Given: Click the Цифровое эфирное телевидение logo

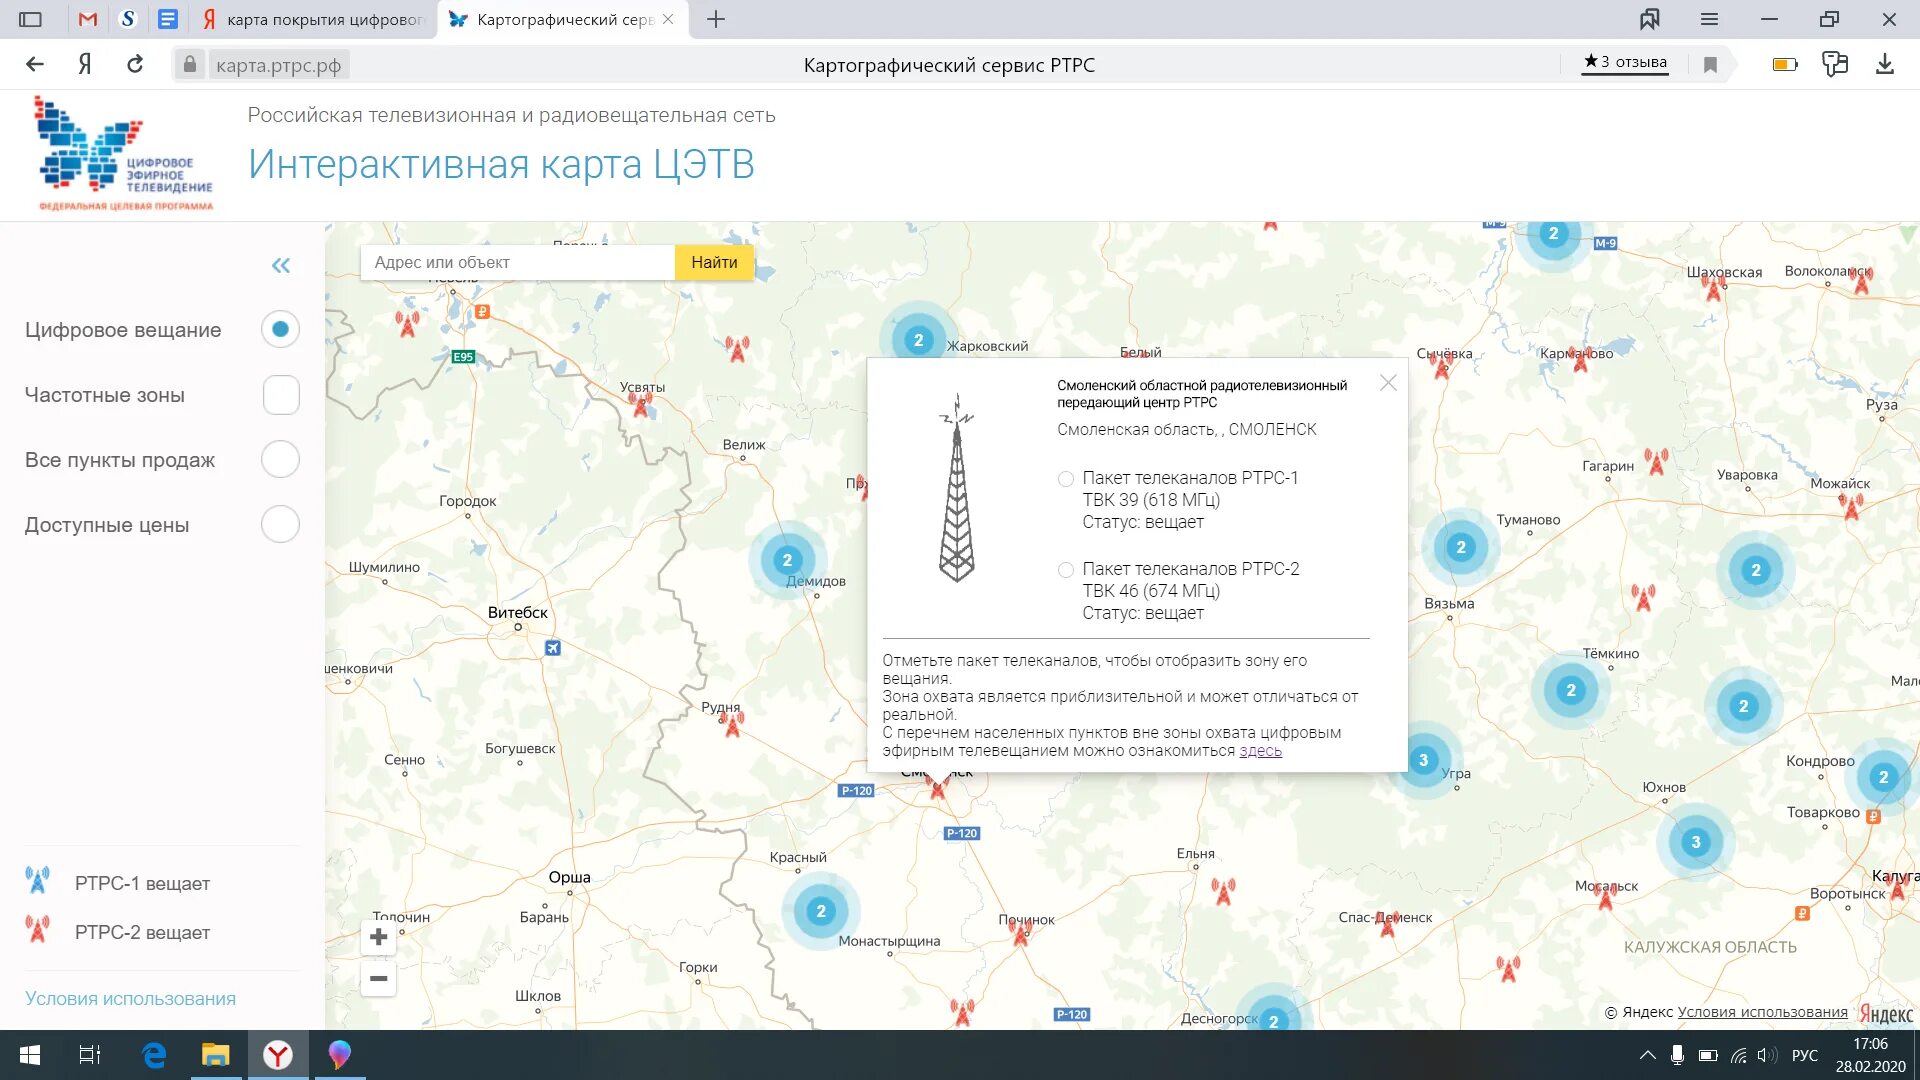Looking at the screenshot, I should 124,154.
